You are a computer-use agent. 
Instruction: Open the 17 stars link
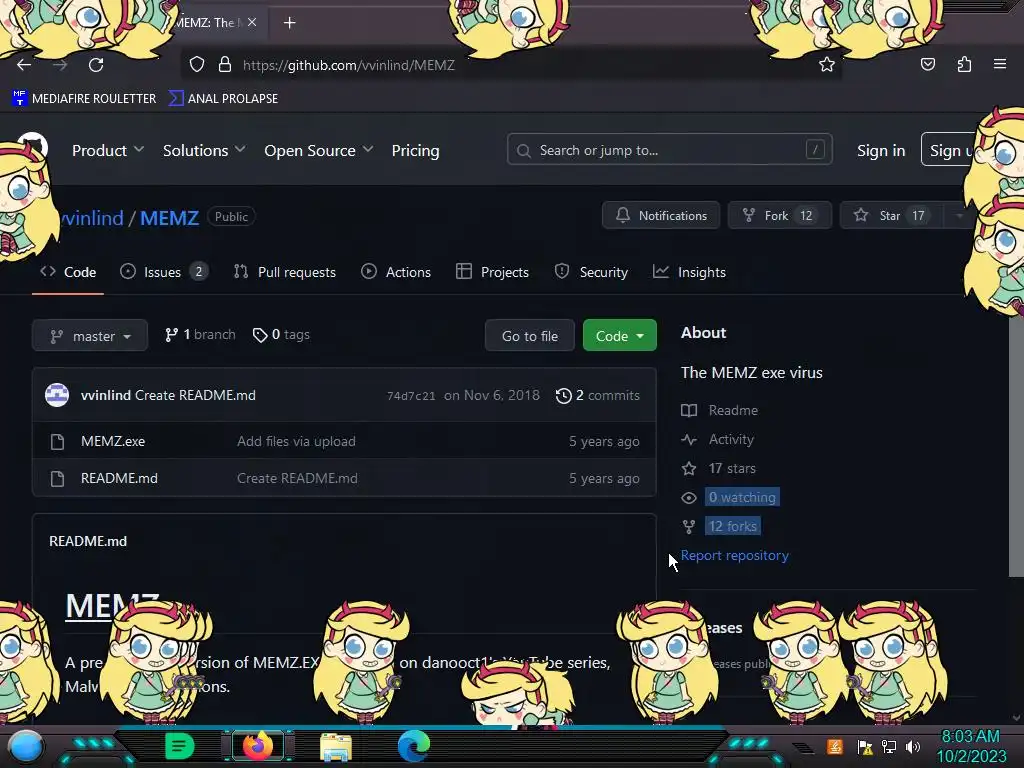pyautogui.click(x=732, y=468)
